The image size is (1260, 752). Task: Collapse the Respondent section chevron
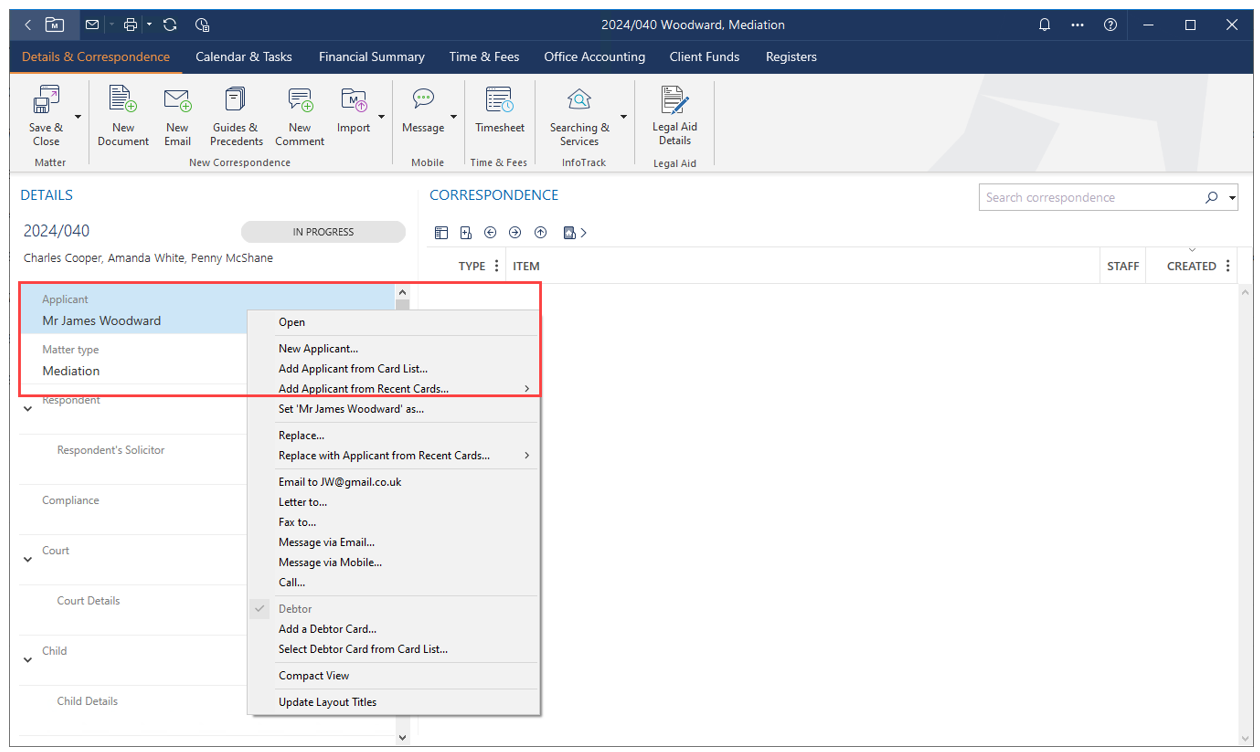pos(28,409)
